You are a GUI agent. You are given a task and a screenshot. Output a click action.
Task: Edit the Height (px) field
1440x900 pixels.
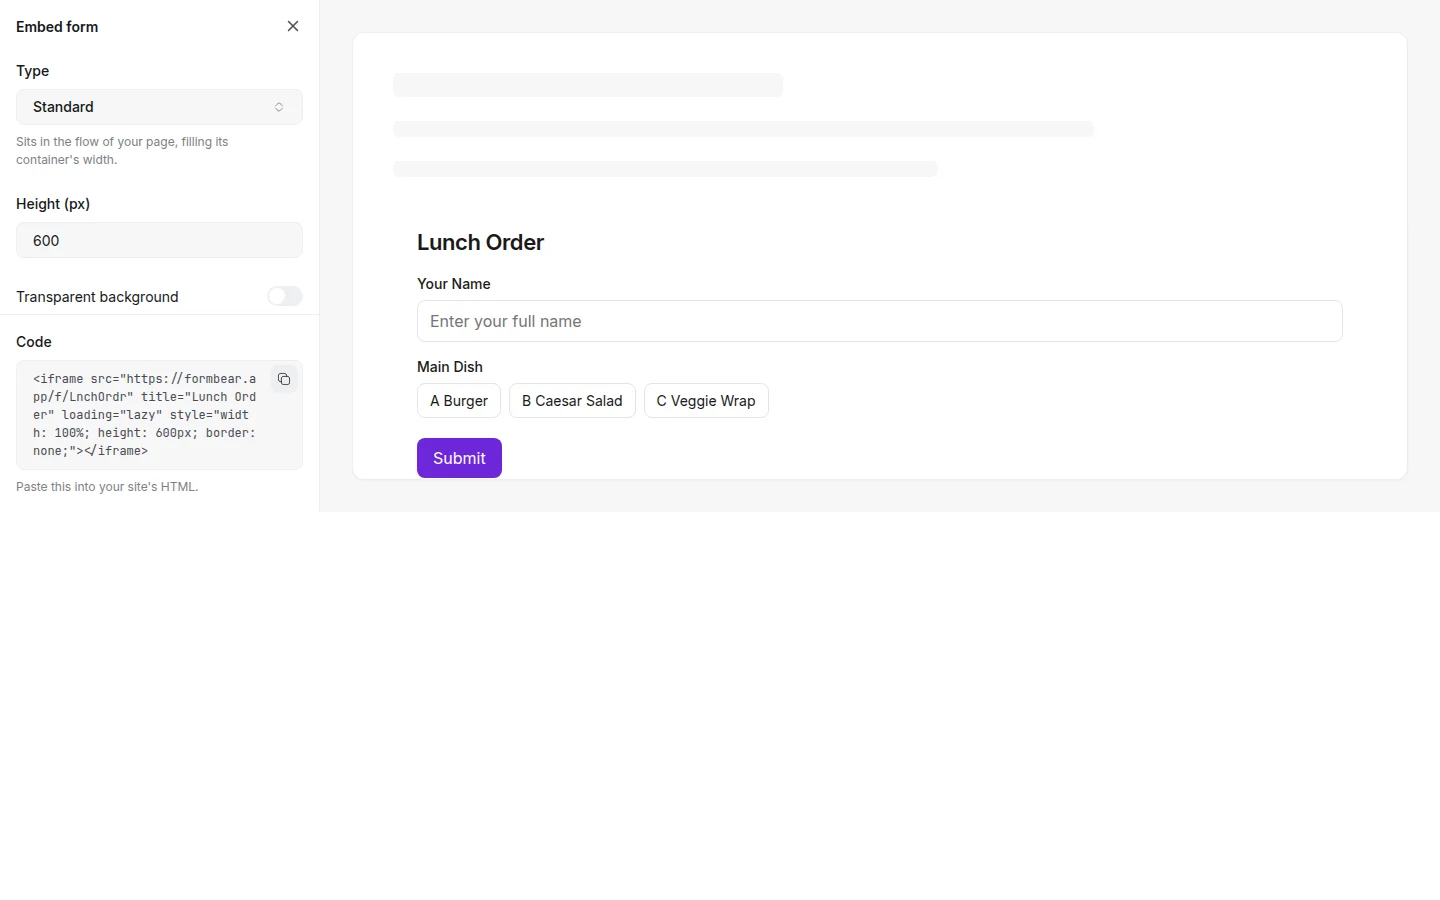159,240
